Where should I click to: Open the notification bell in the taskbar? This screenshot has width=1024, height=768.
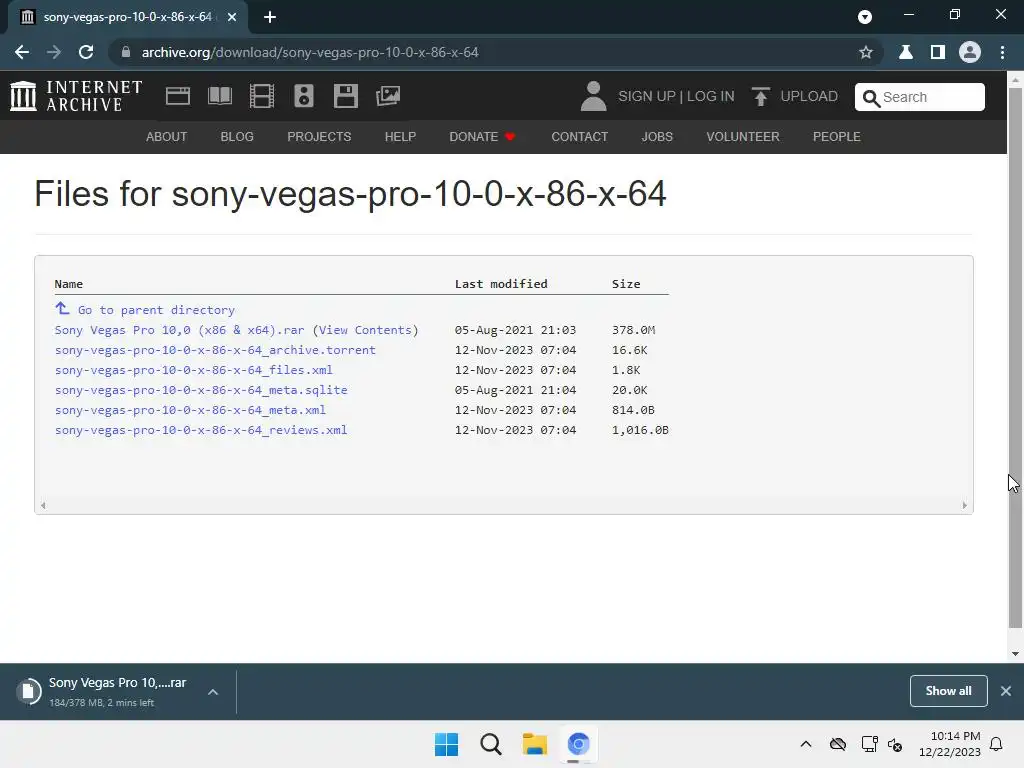tap(996, 744)
